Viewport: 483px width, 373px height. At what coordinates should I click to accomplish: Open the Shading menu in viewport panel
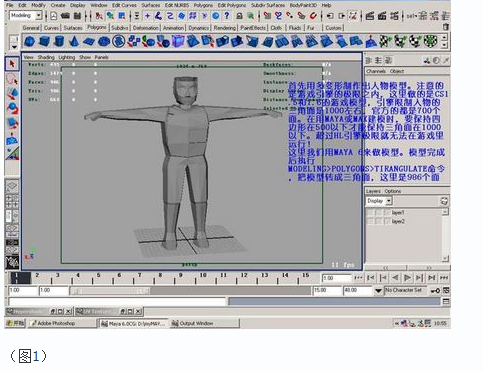[46, 57]
